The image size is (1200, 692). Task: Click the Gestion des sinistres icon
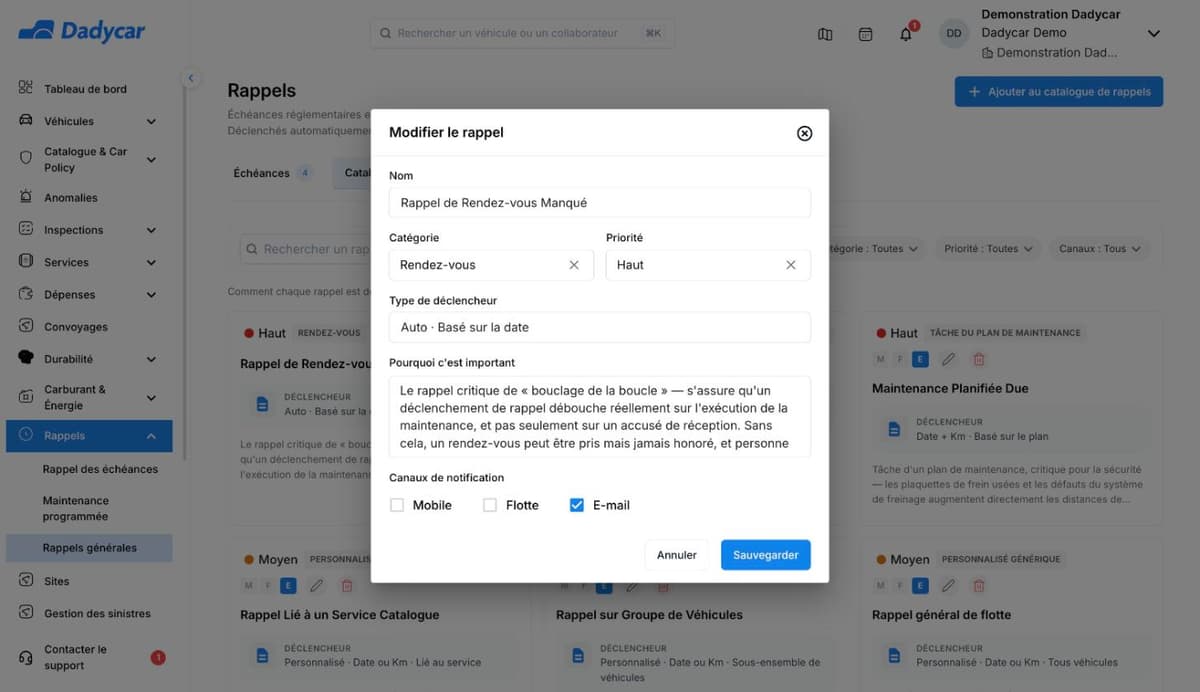click(x=26, y=613)
